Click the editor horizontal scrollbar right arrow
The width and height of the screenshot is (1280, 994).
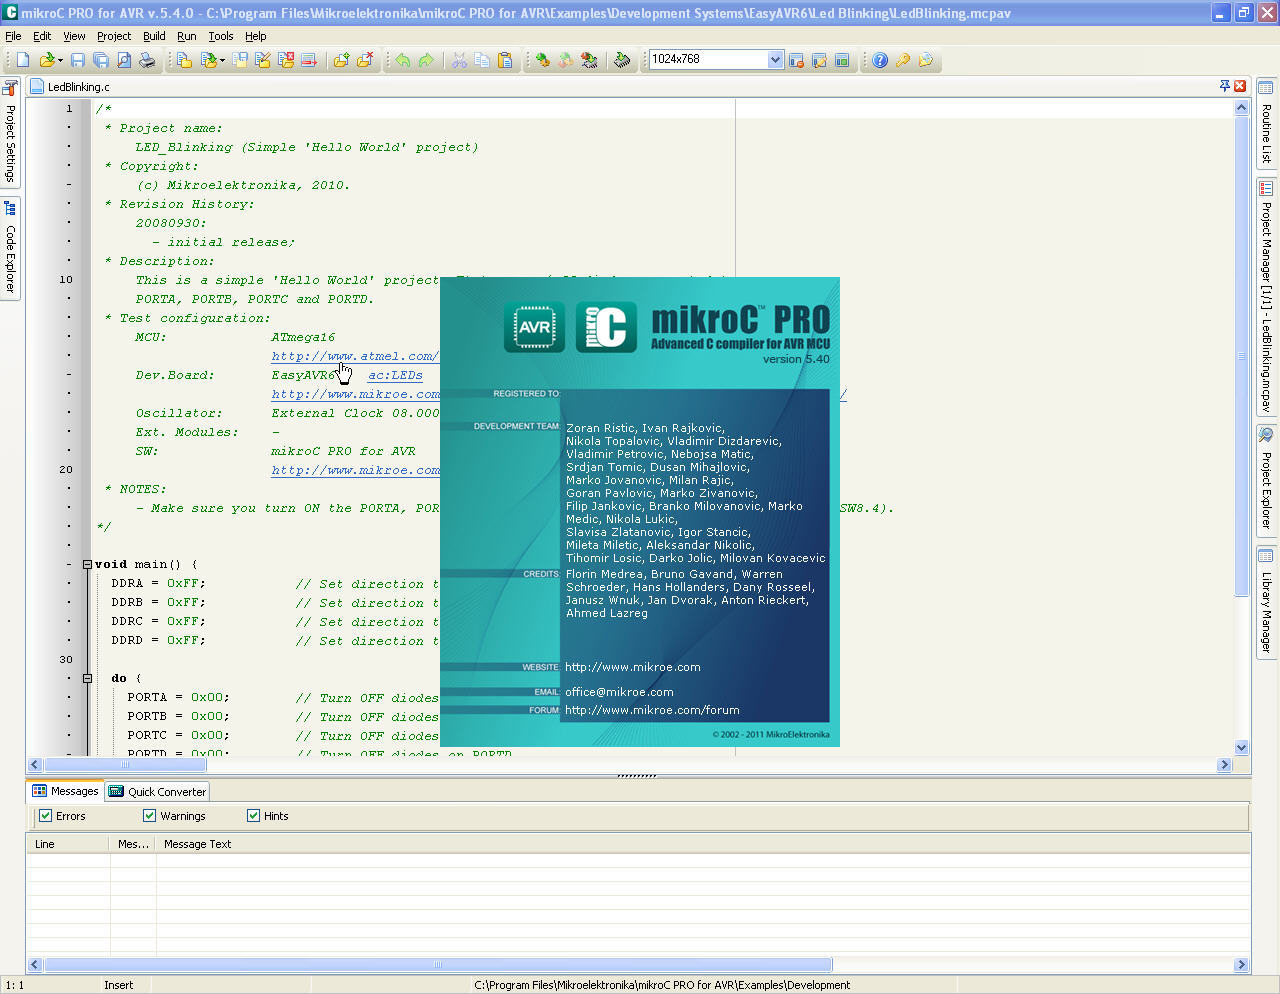[1224, 765]
